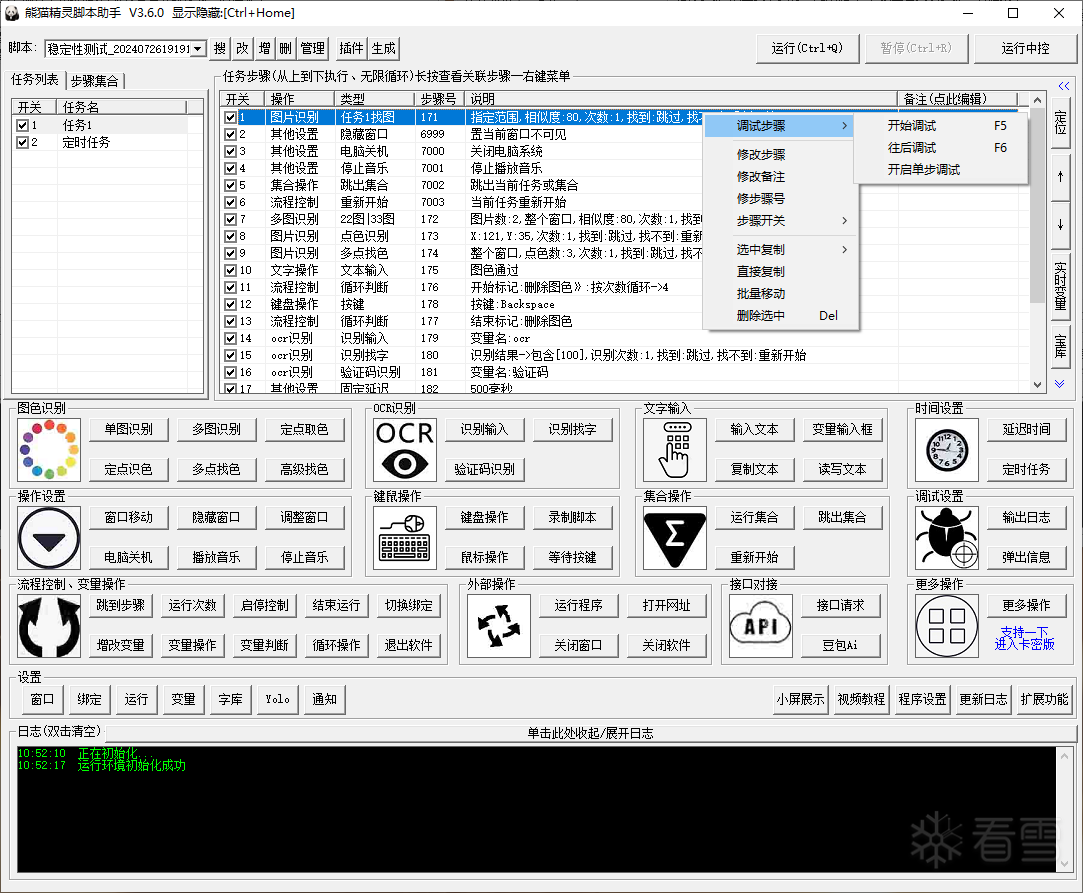This screenshot has height=893, width=1083.
Task: Click the log panel scrollbar down arrow
Action: (1064, 865)
